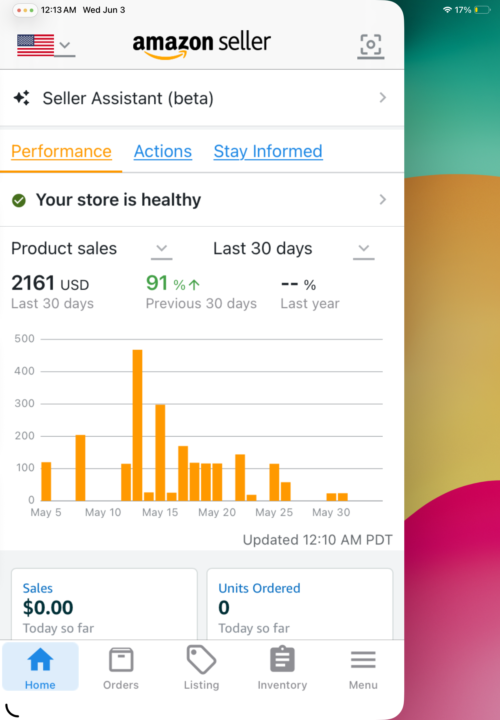Open Seller Assistant (beta) chevron
500x720 pixels.
tap(382, 98)
